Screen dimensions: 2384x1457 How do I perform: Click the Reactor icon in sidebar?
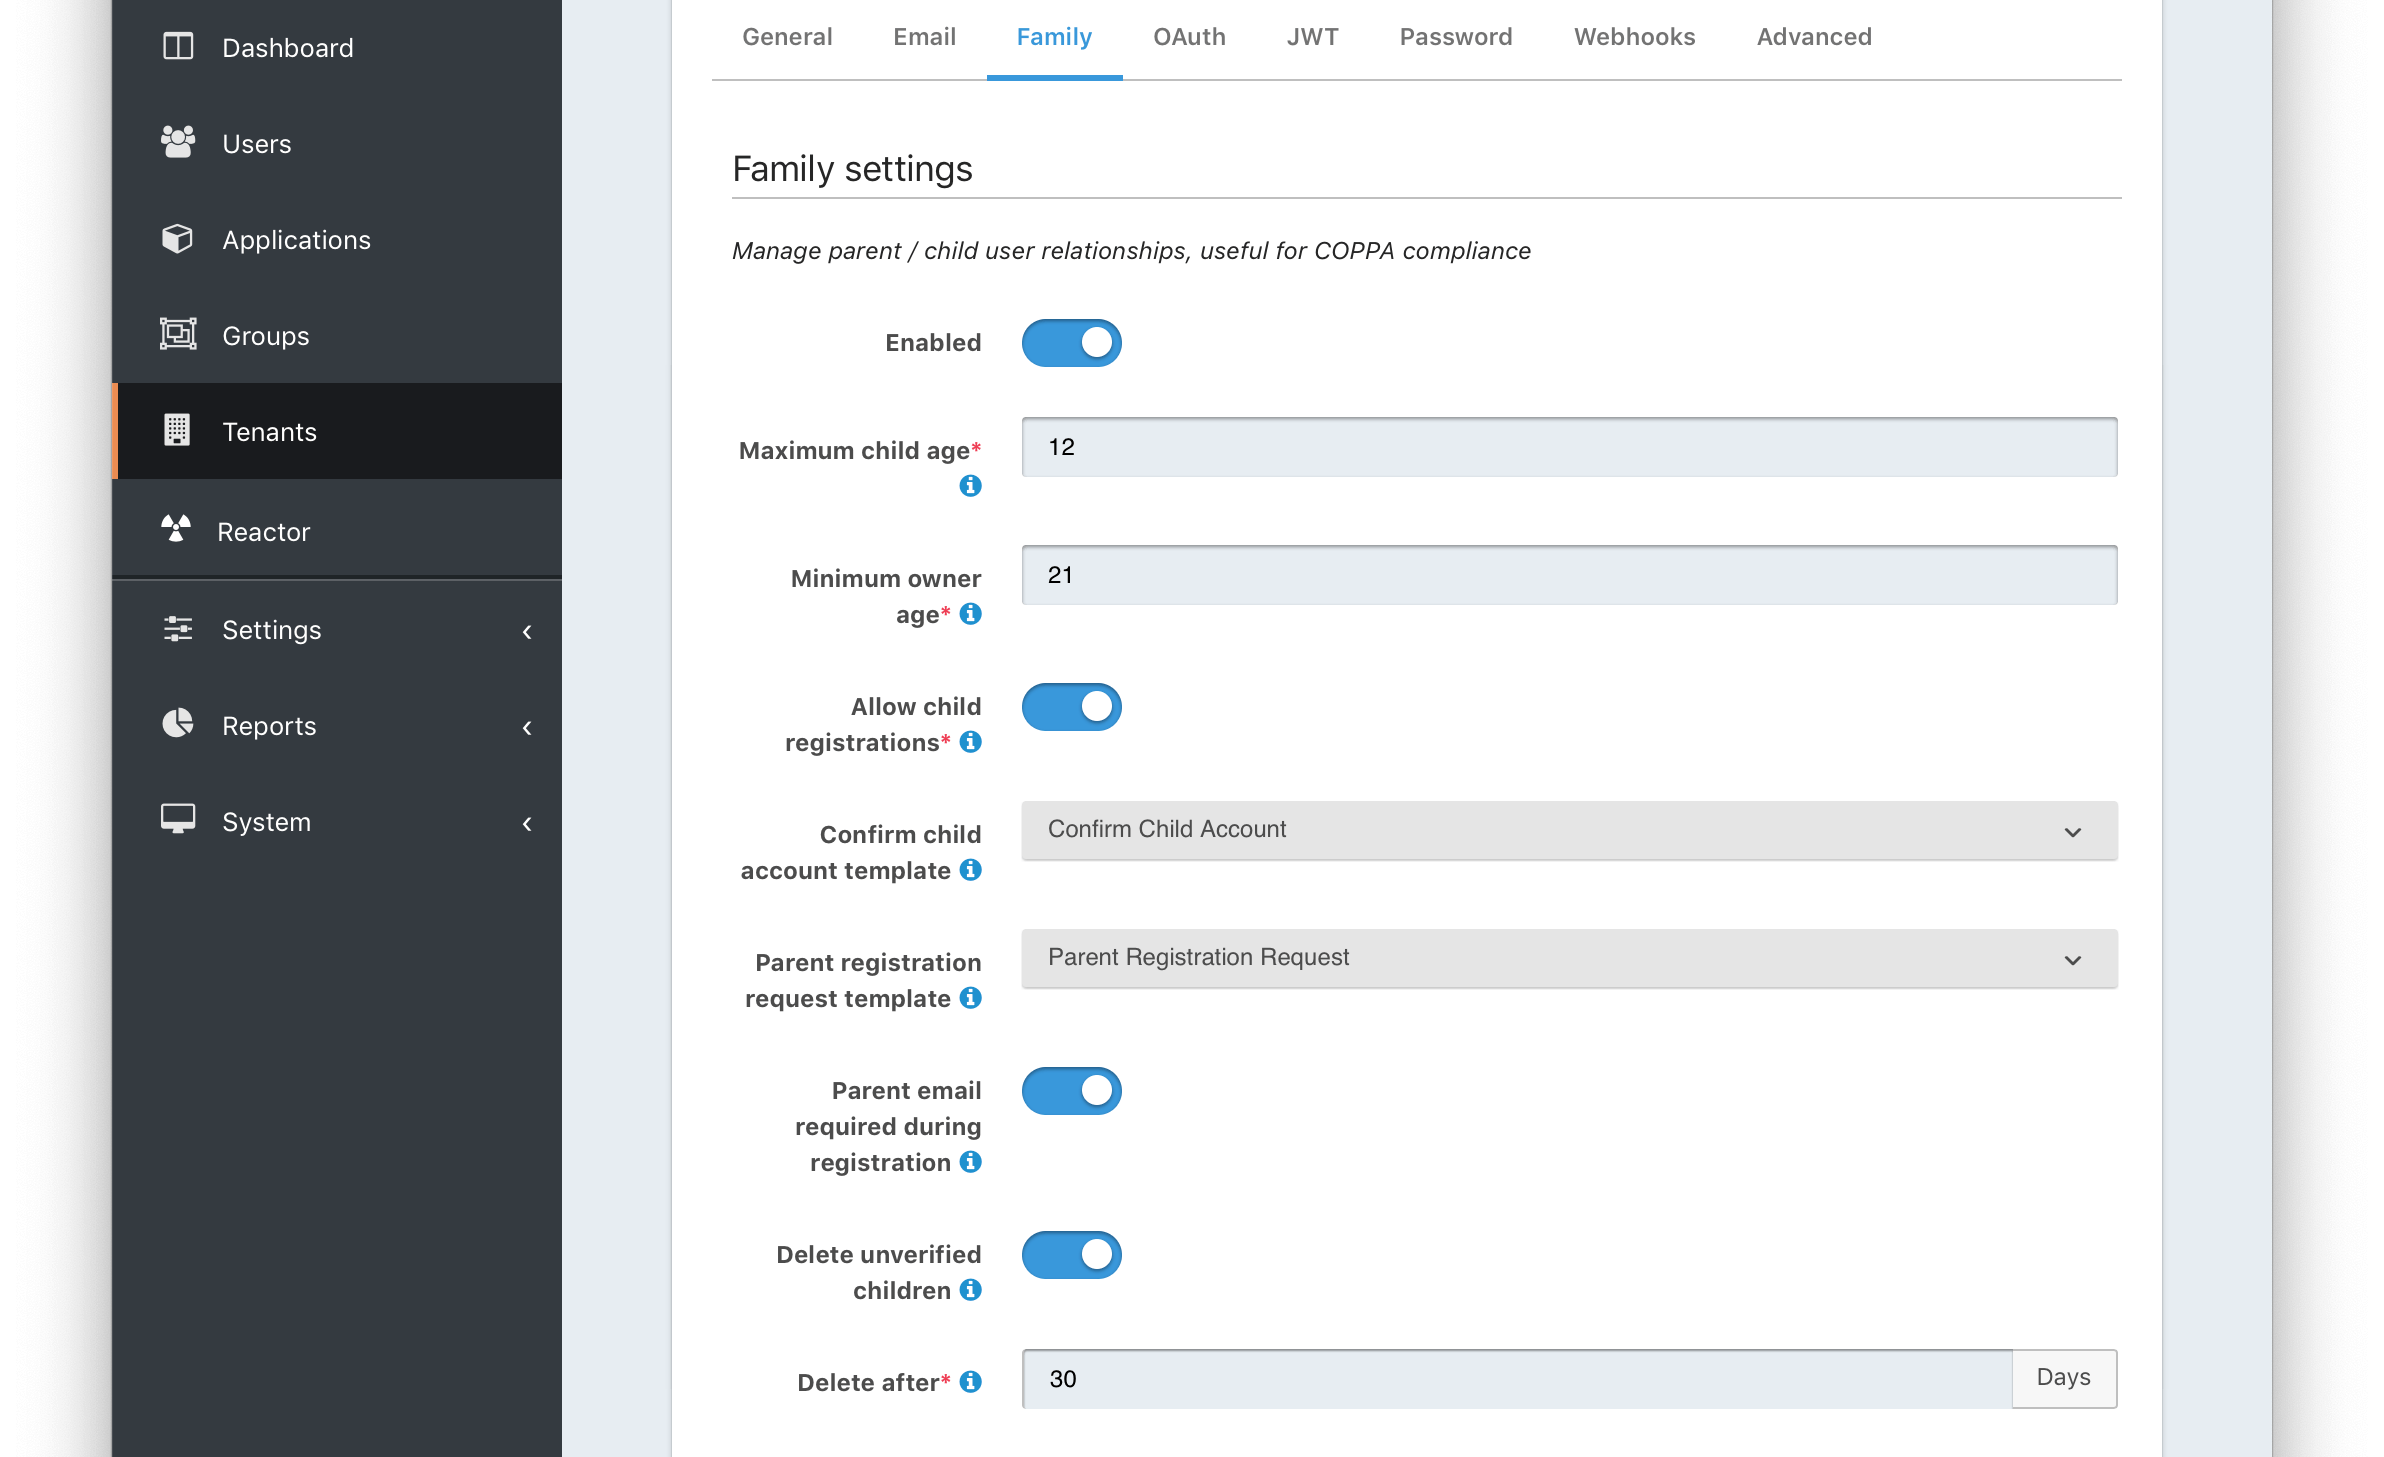pos(175,529)
